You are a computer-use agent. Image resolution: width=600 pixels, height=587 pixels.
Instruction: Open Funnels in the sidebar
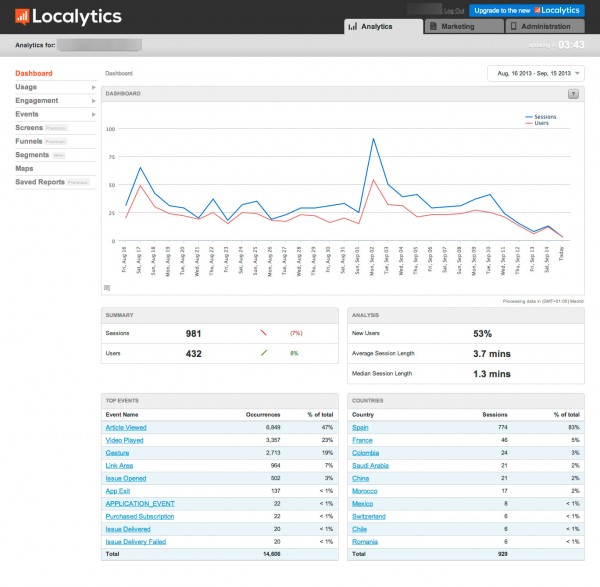click(29, 141)
